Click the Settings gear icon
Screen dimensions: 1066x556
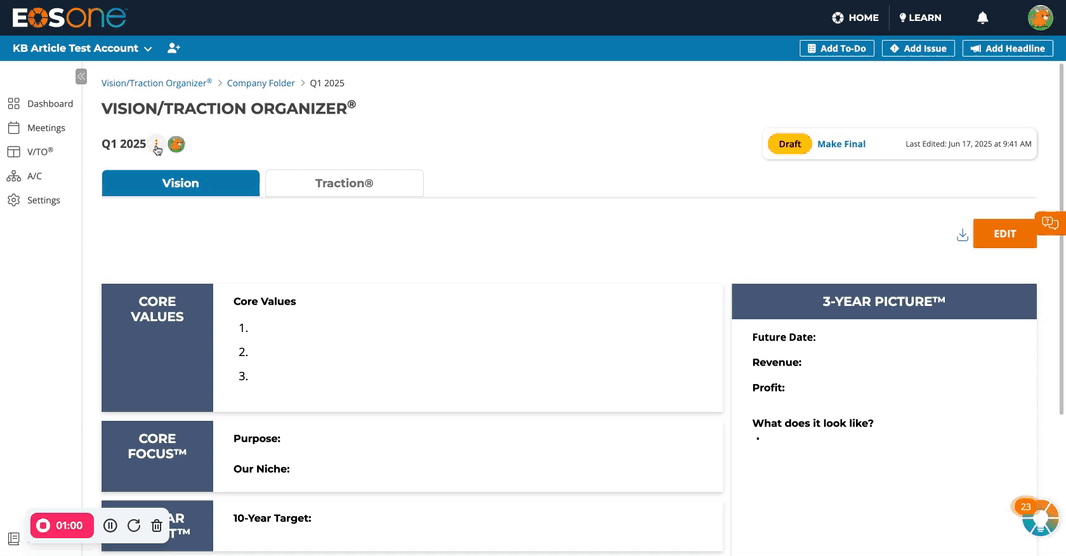14,200
